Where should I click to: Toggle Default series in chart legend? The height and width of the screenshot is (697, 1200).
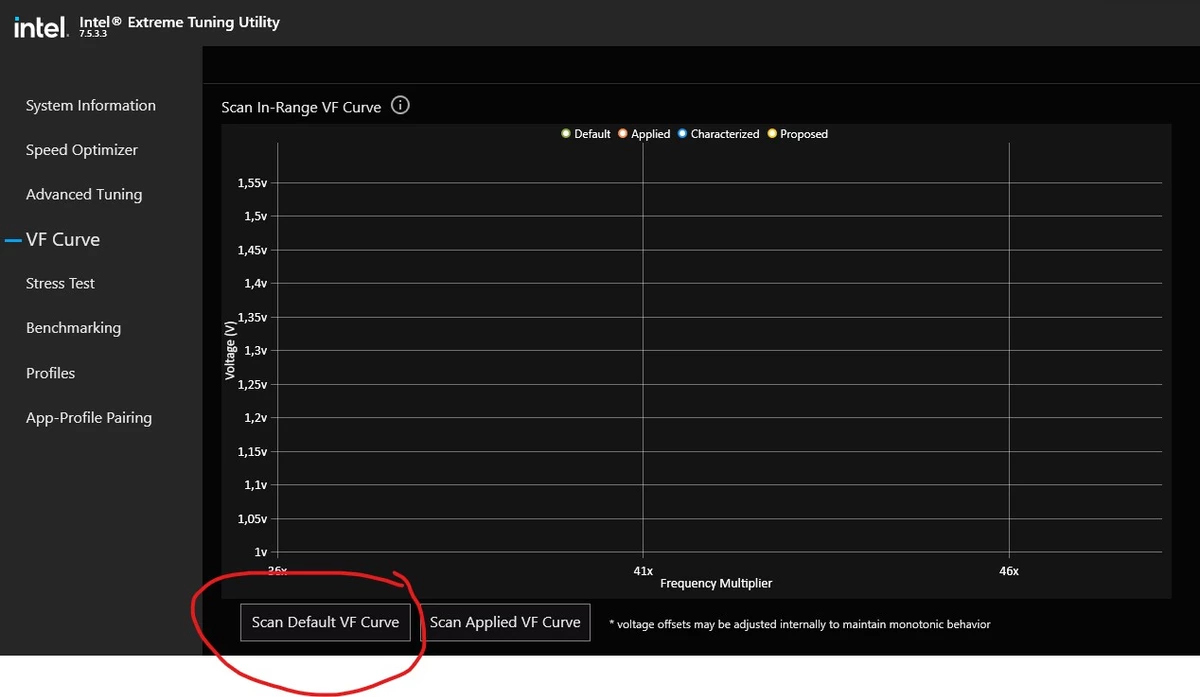point(586,134)
